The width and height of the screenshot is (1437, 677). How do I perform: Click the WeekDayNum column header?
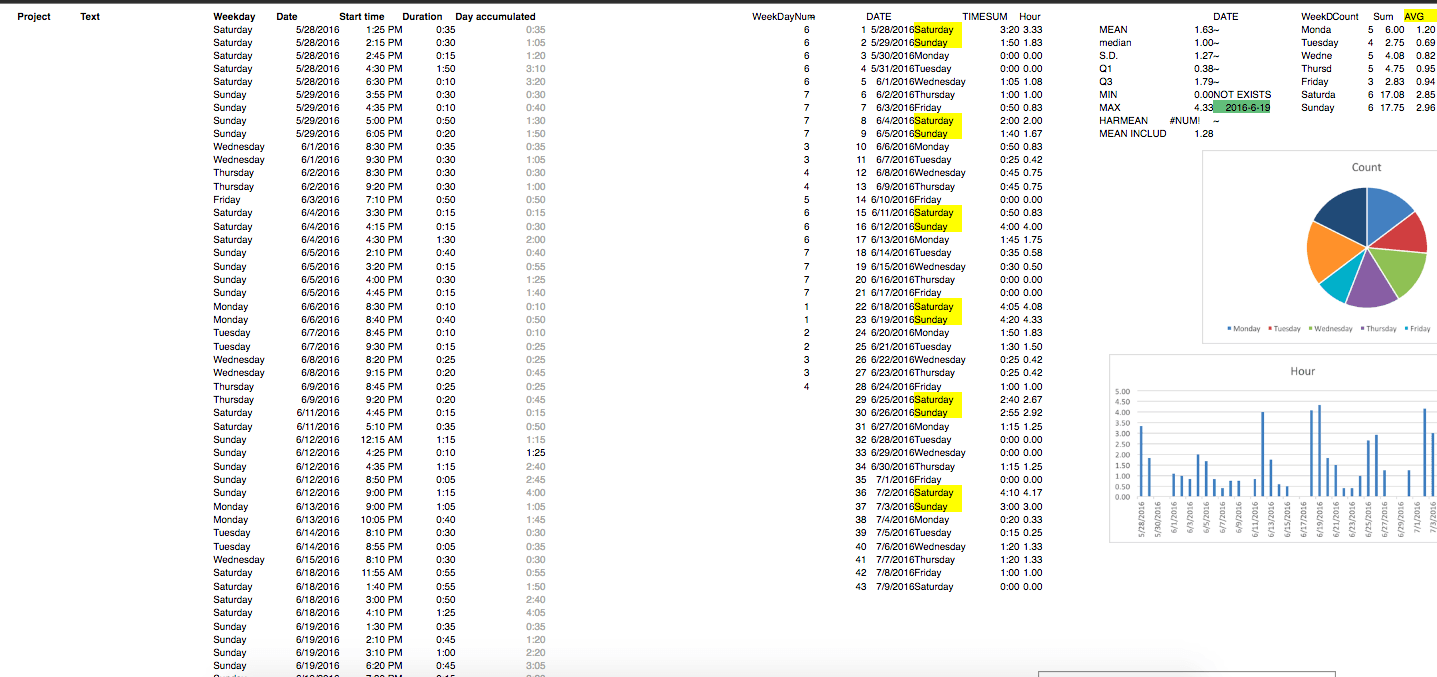click(783, 17)
